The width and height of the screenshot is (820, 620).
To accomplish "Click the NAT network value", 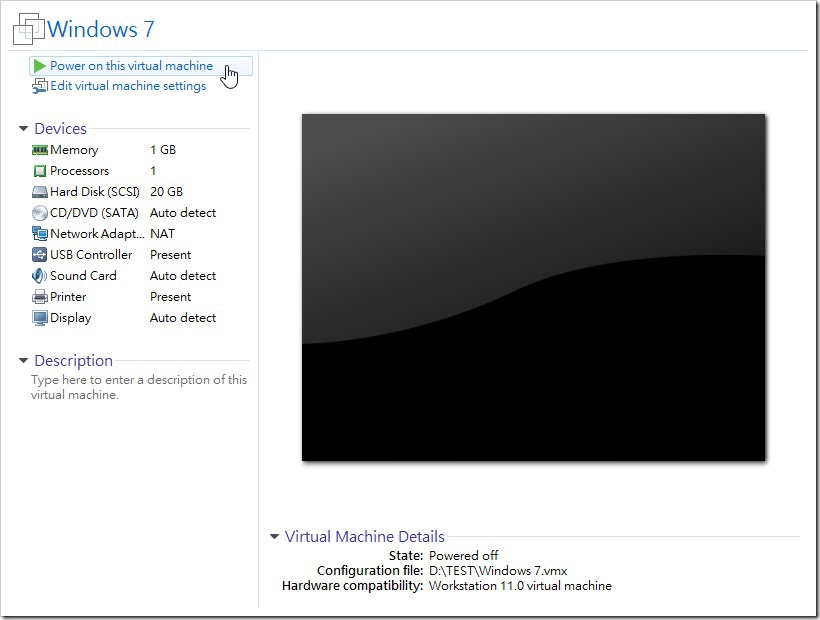I will [x=162, y=234].
